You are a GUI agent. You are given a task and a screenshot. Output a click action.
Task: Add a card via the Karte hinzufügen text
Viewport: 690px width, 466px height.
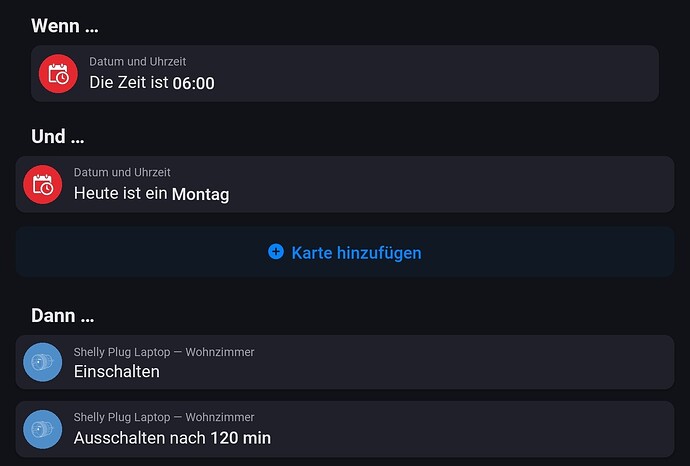tap(356, 253)
